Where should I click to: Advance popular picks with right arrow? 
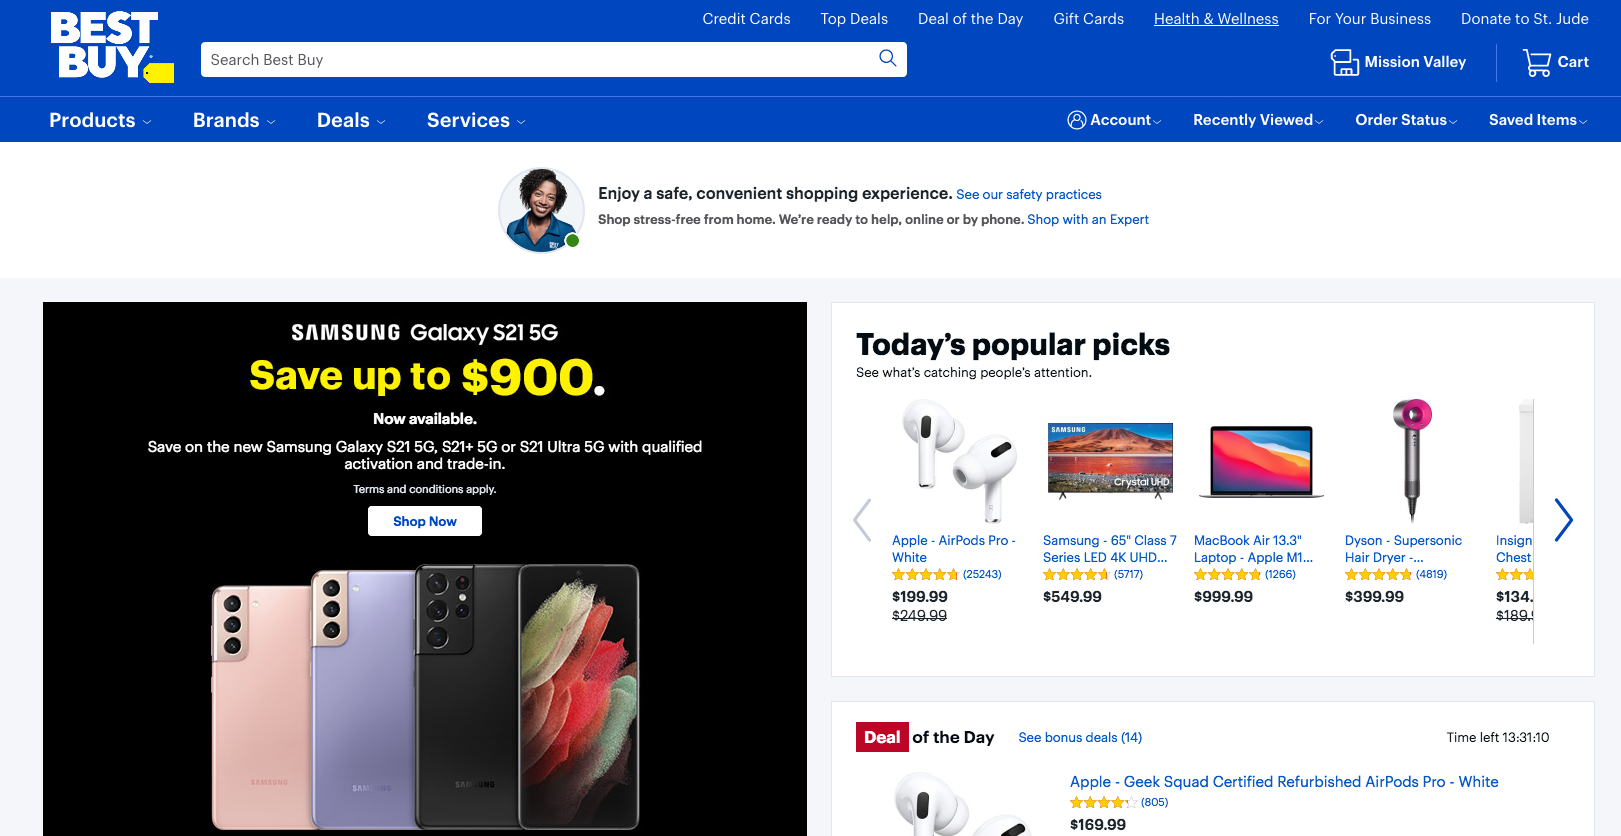(x=1564, y=520)
